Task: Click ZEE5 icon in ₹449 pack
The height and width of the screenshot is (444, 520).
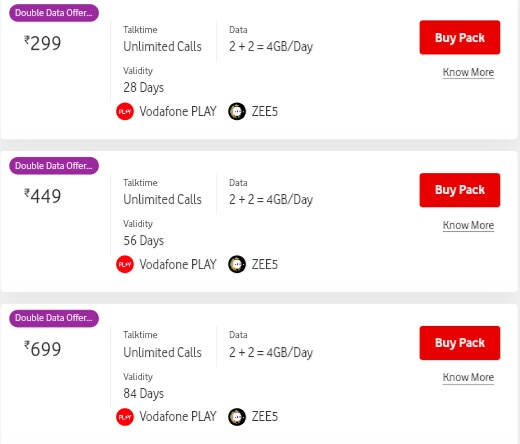Action: (237, 264)
